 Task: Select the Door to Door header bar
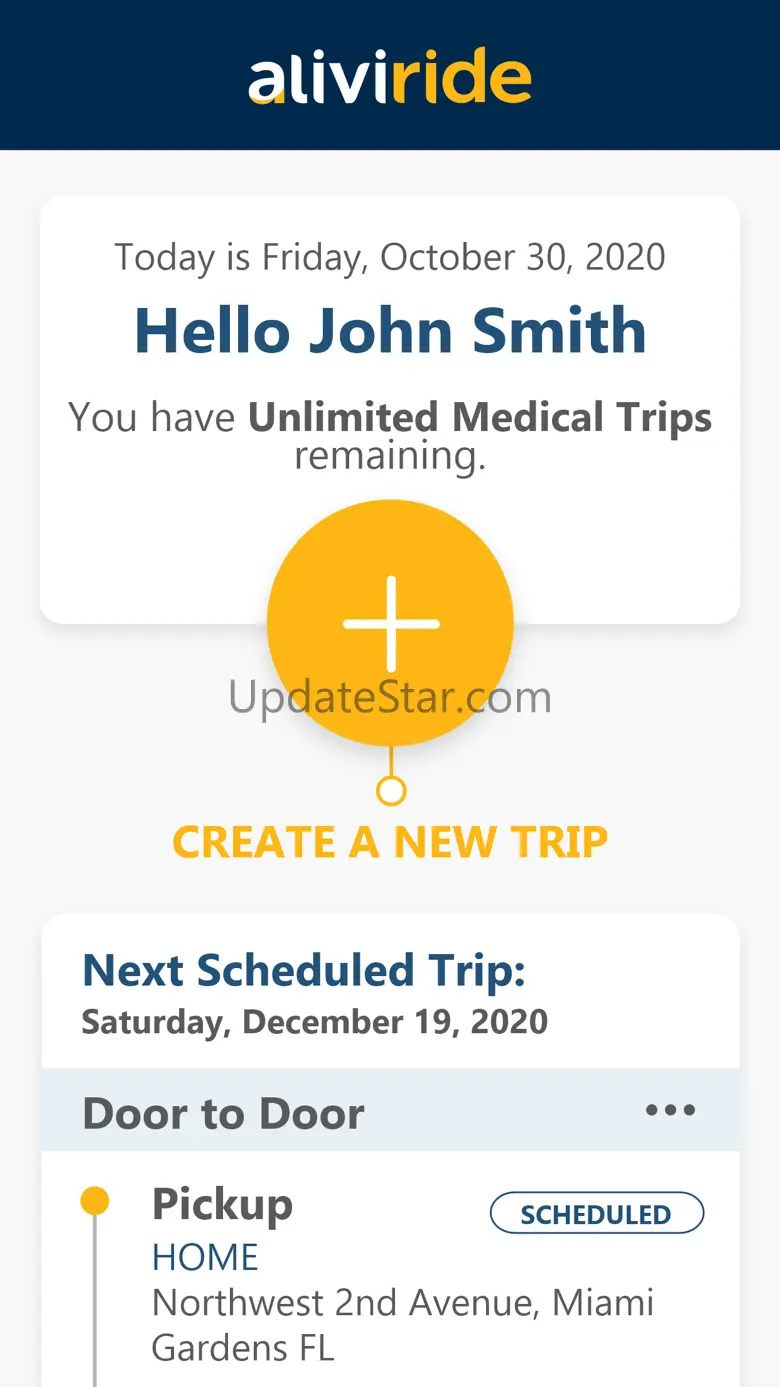pos(390,1110)
